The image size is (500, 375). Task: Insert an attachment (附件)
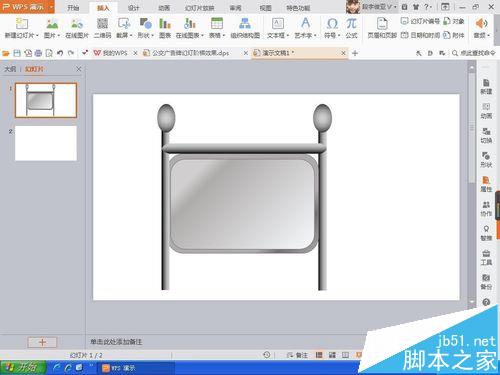(454, 35)
